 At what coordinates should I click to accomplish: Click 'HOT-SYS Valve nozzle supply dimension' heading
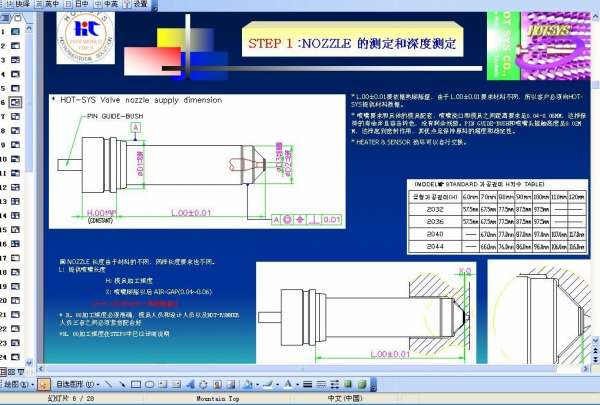point(141,100)
